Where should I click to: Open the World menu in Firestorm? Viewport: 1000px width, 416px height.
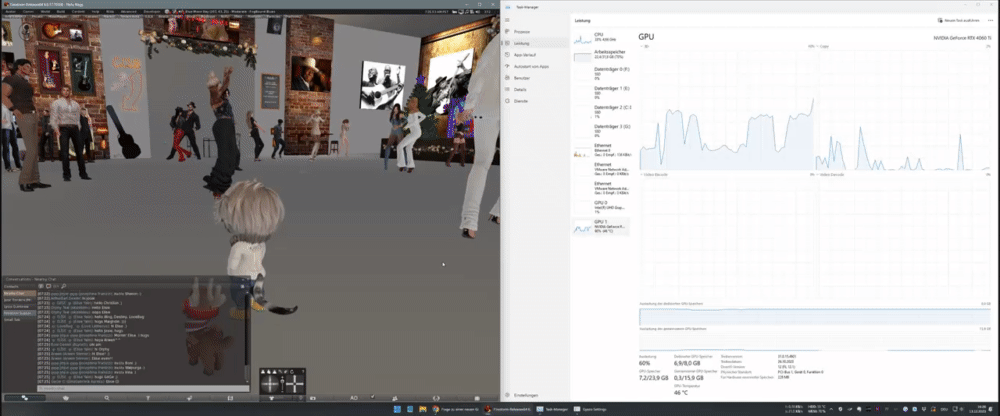(47, 11)
